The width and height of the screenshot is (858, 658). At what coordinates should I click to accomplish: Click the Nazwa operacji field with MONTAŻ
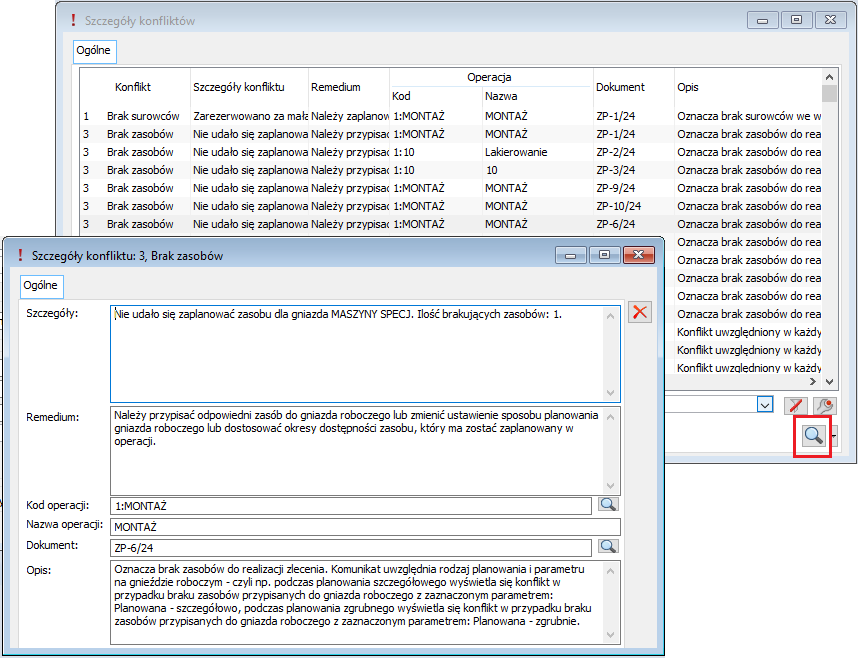[x=366, y=527]
